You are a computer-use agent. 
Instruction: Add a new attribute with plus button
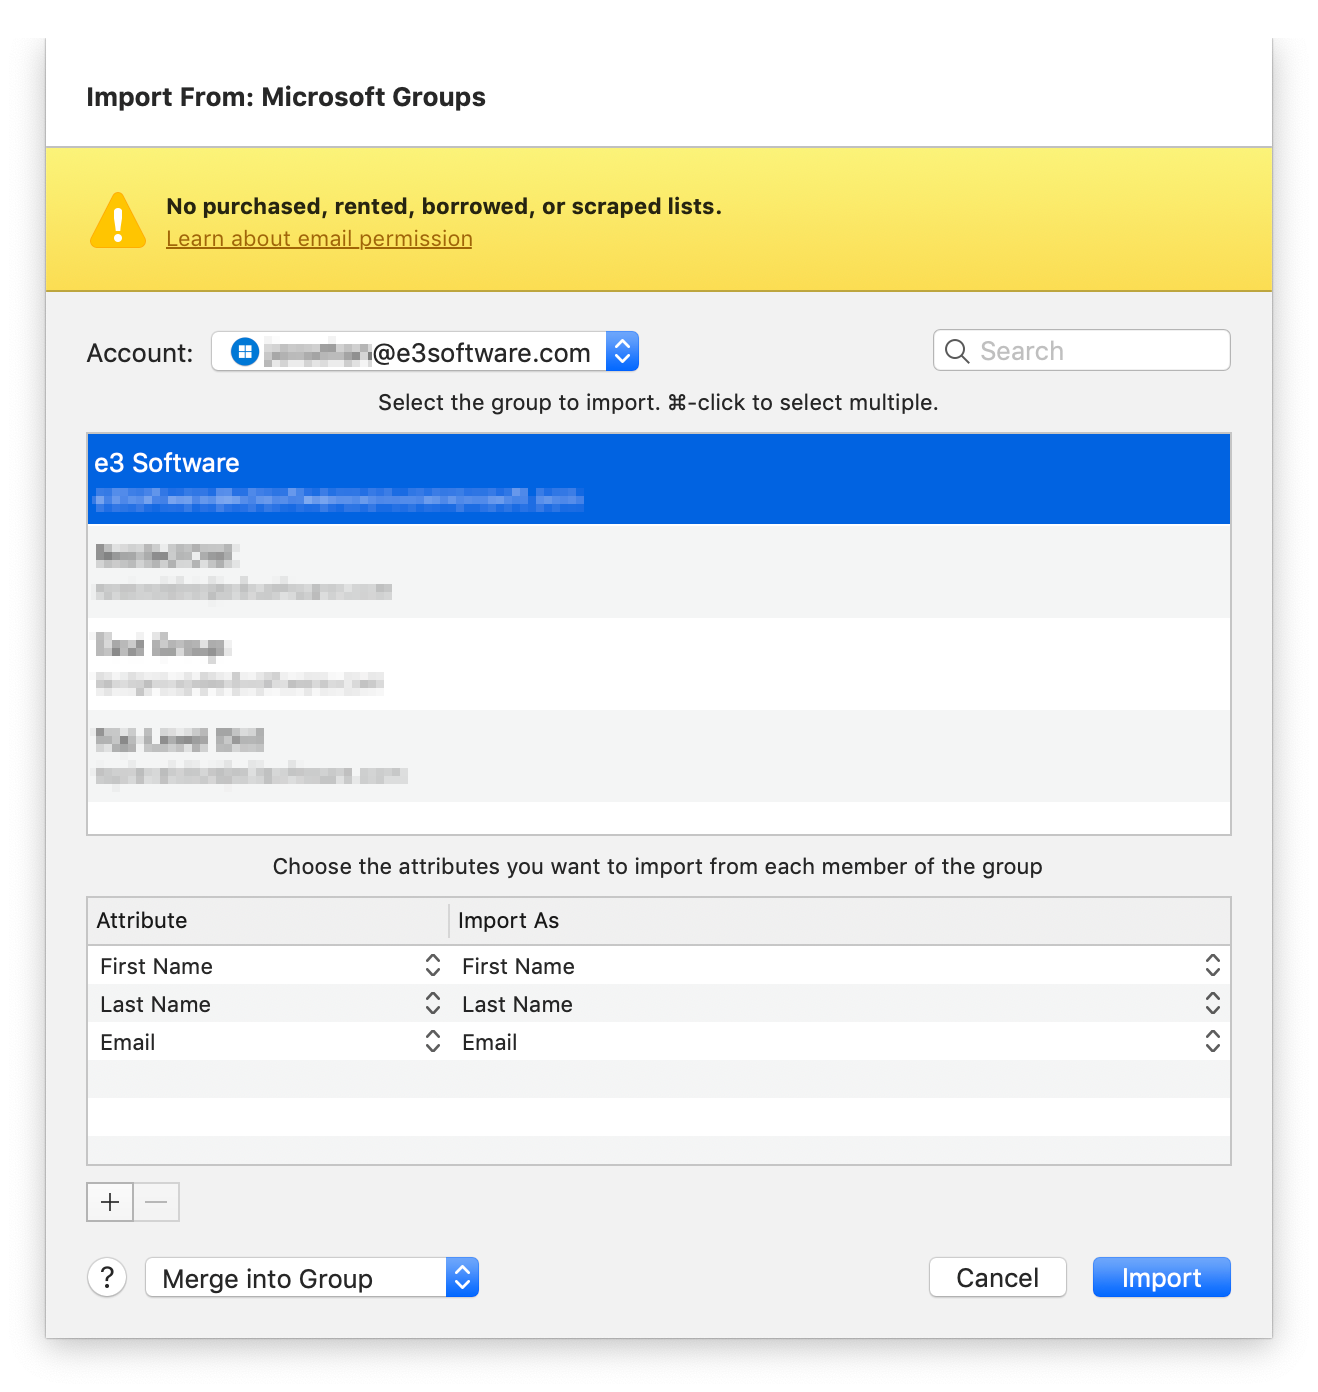click(x=110, y=1202)
